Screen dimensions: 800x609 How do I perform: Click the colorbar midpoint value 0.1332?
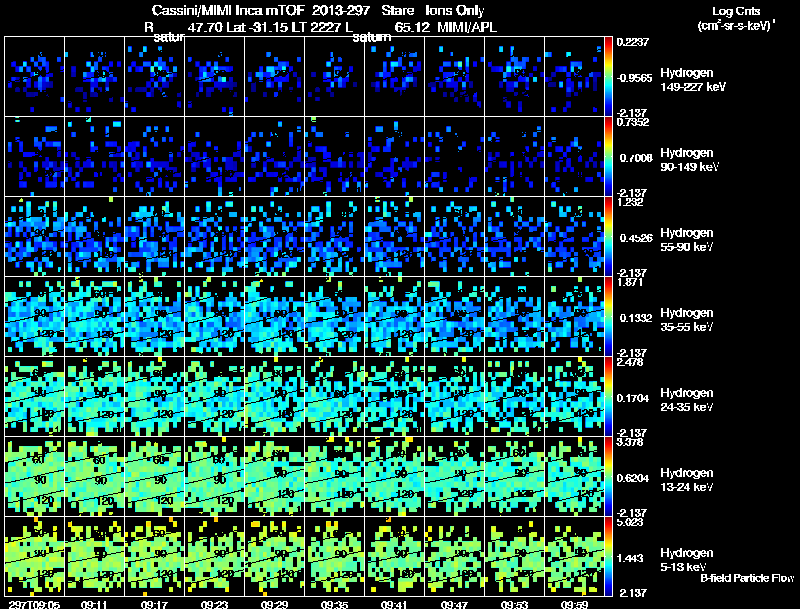coord(636,318)
